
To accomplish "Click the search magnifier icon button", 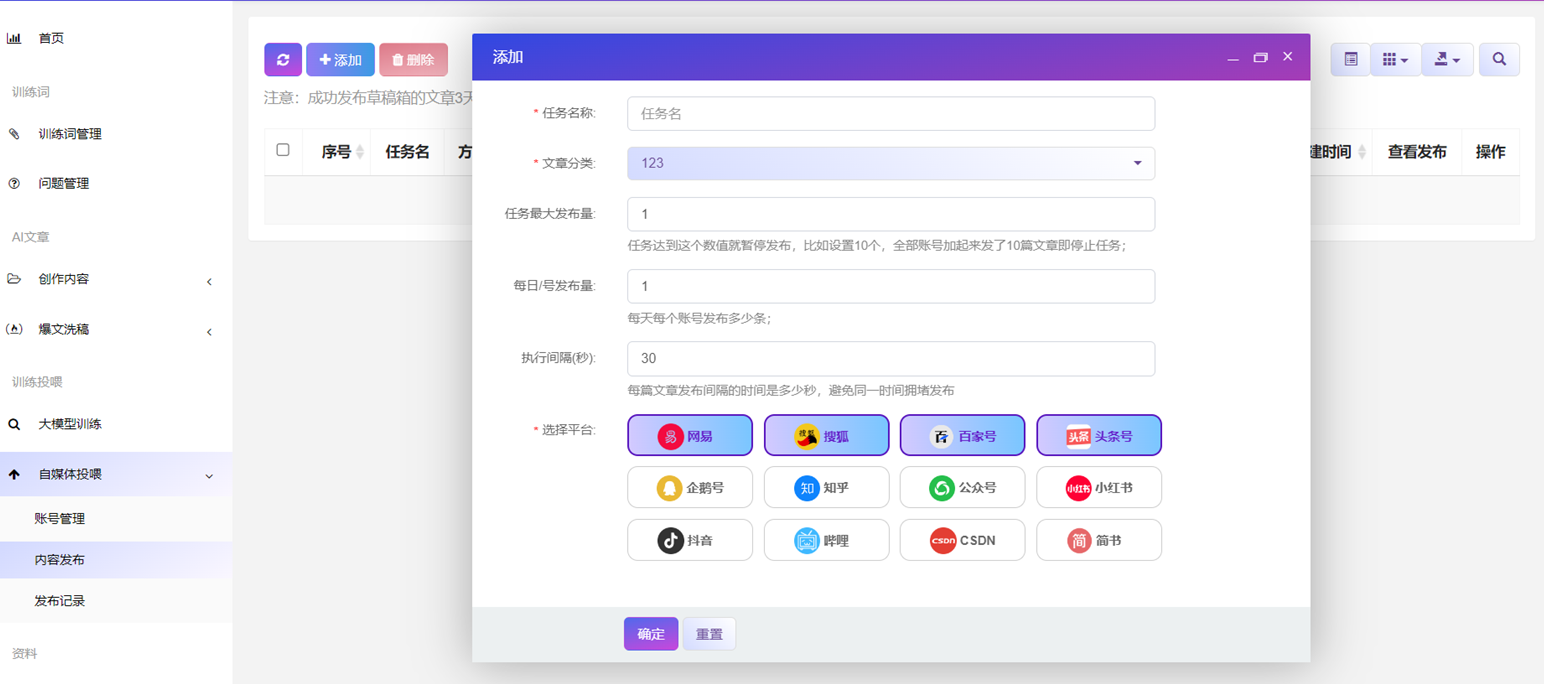I will (x=1499, y=60).
